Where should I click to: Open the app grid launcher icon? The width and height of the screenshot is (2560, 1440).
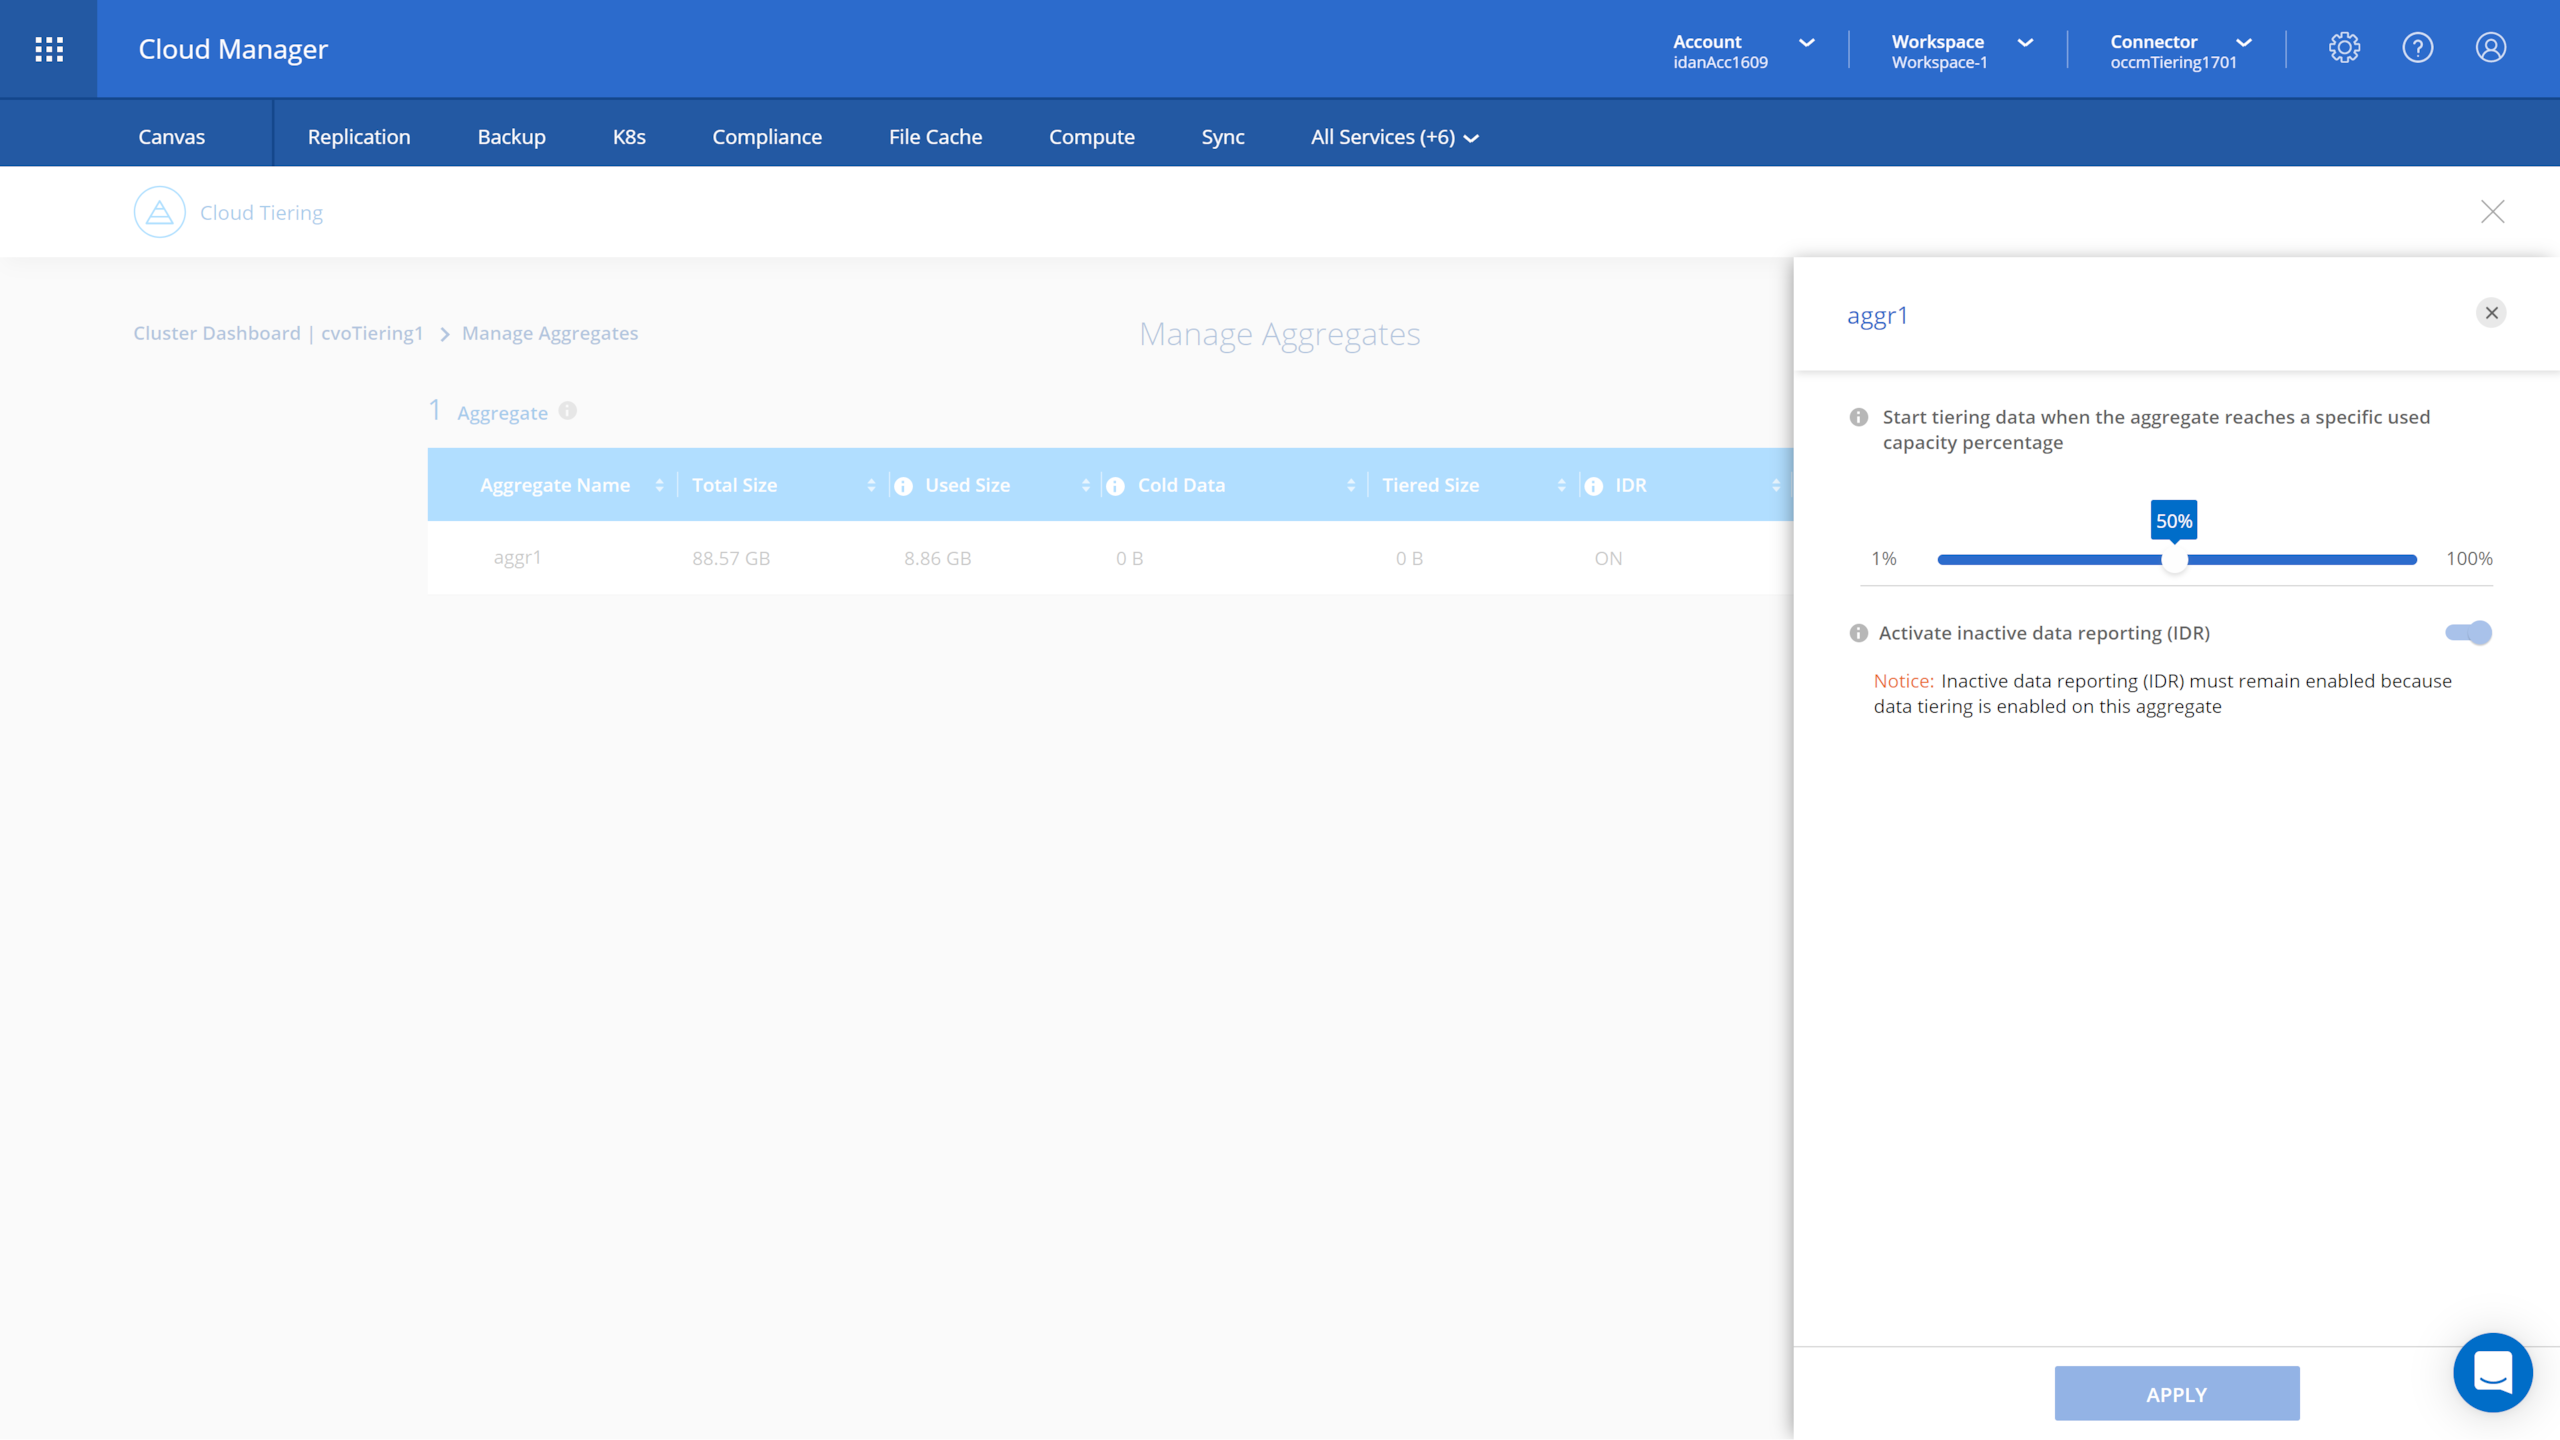[x=48, y=48]
